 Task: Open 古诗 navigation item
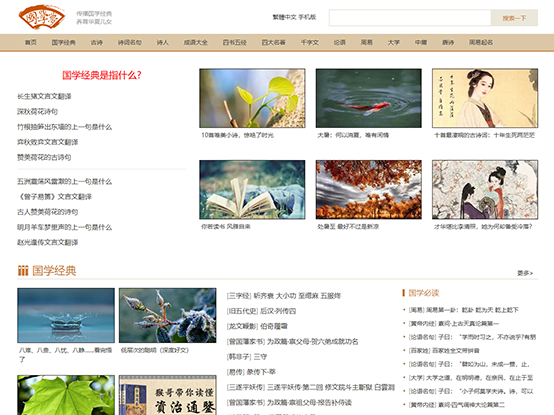pyautogui.click(x=96, y=42)
